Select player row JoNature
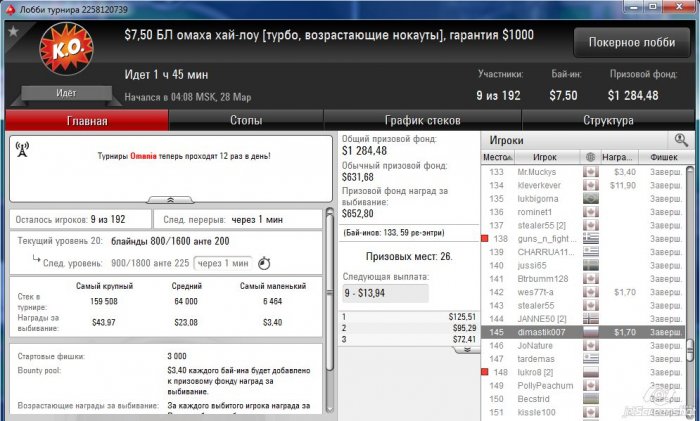This screenshot has width=700, height=421. point(582,346)
